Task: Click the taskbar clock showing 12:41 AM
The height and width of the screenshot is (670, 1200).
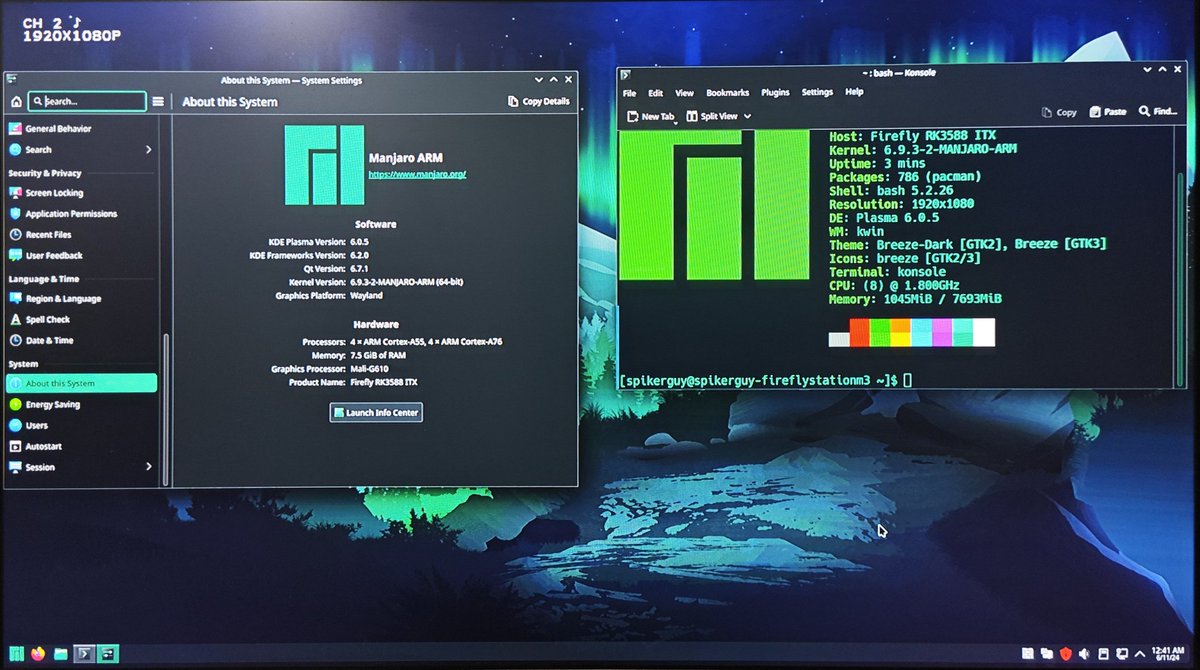Action: pos(1168,654)
